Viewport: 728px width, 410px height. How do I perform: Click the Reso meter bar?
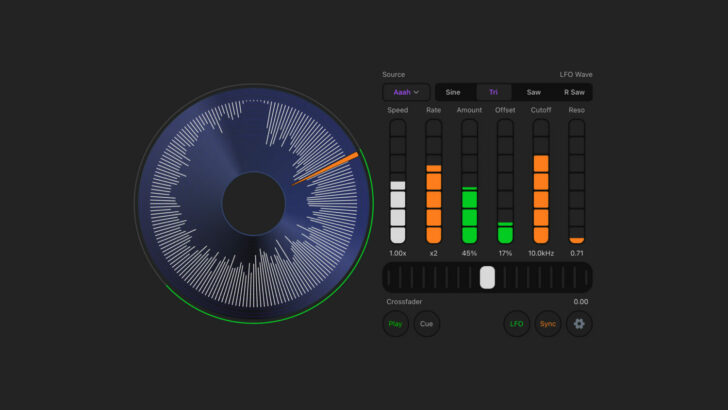click(x=577, y=181)
